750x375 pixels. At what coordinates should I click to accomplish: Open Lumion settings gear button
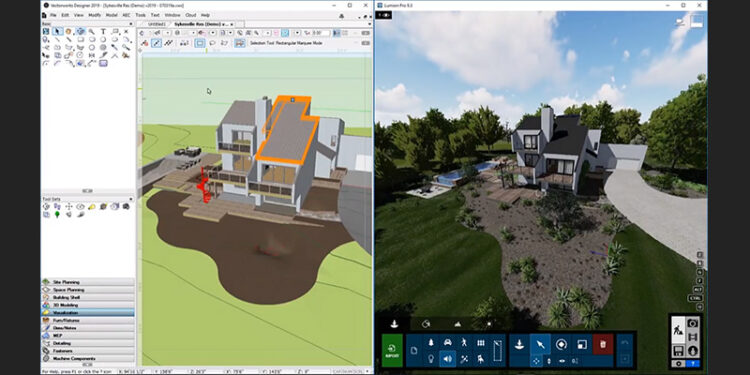[678, 364]
